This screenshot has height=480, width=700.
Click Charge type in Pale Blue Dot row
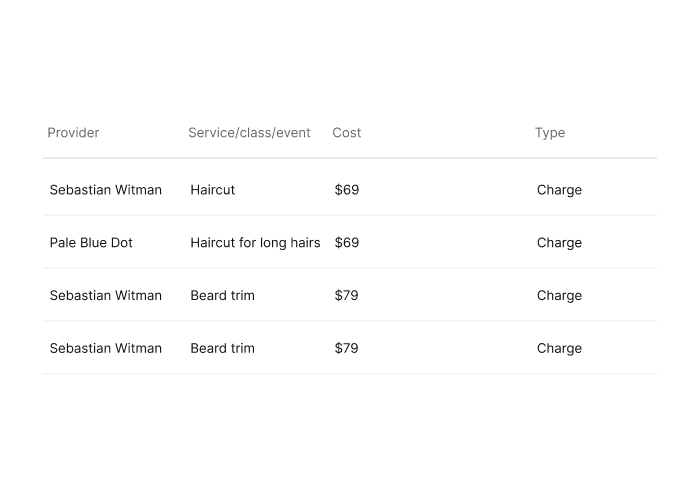[x=559, y=242]
